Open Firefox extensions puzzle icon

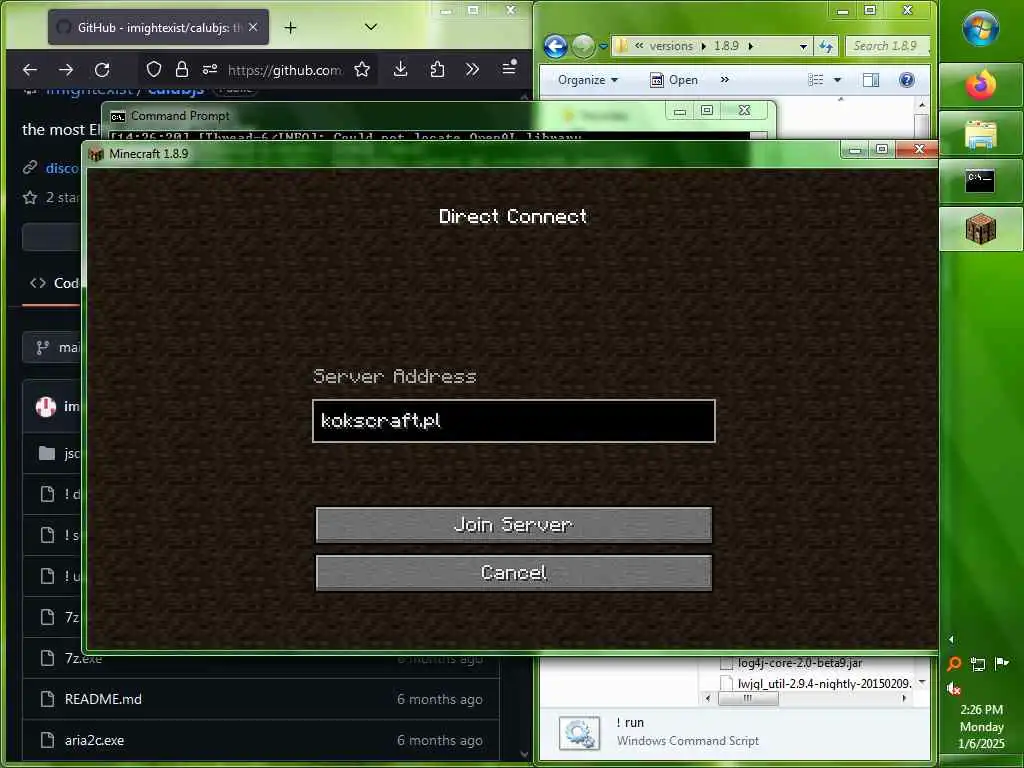438,69
